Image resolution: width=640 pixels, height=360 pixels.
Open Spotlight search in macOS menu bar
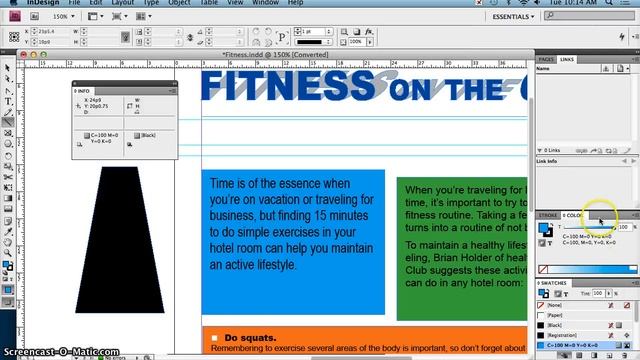pos(609,3)
